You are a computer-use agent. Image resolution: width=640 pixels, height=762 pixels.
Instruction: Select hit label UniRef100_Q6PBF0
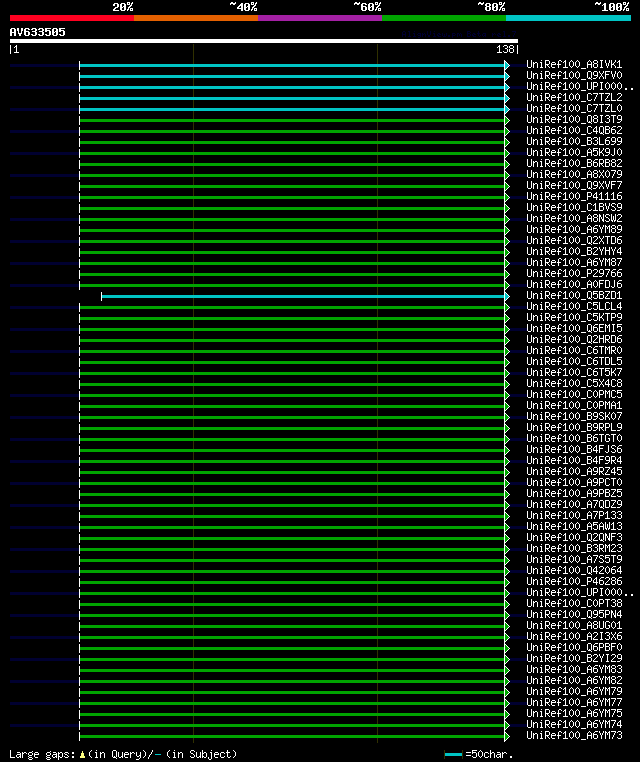tap(574, 647)
